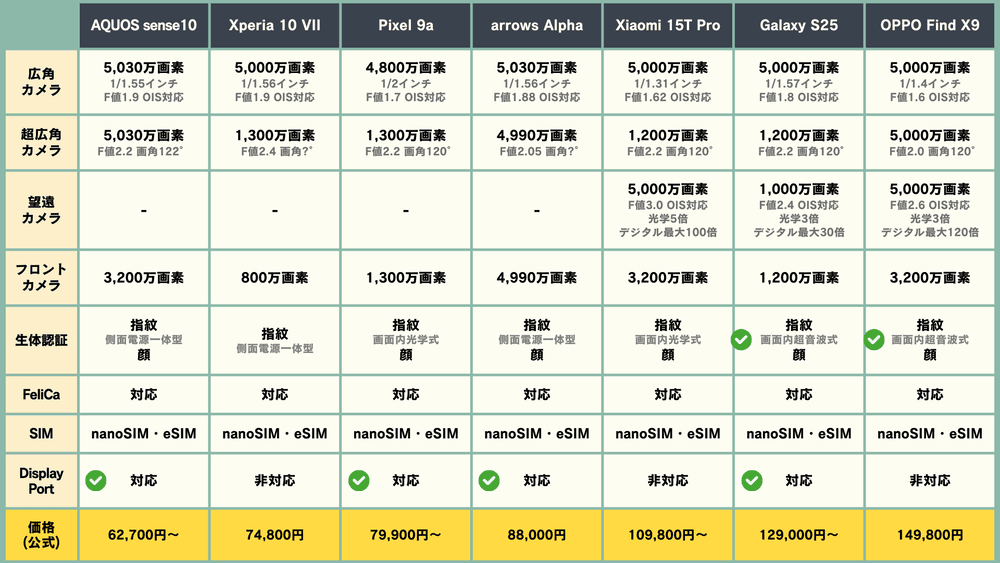Viewport: 1000px width, 563px height.
Task: Click the green checkmark in Pixel 9a DisplayPort cell
Action: [x=358, y=481]
